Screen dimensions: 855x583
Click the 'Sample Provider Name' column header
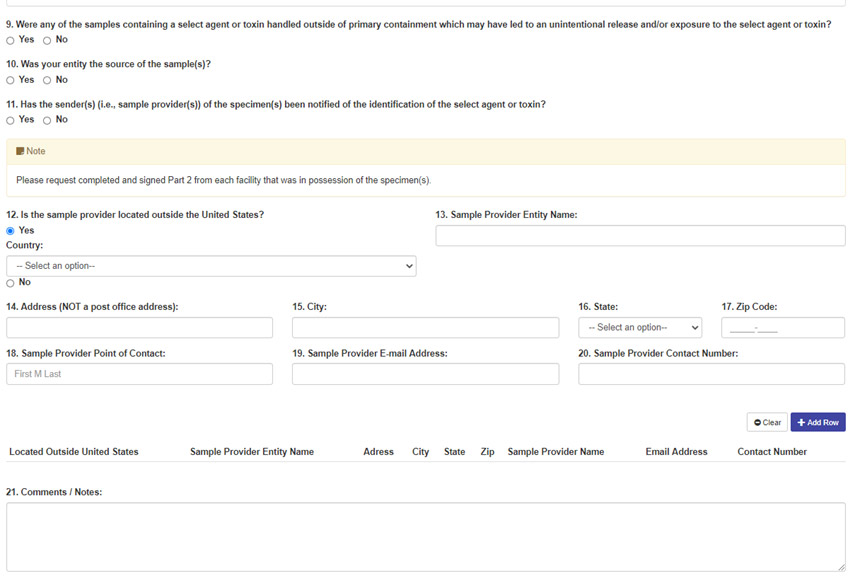[x=556, y=452]
